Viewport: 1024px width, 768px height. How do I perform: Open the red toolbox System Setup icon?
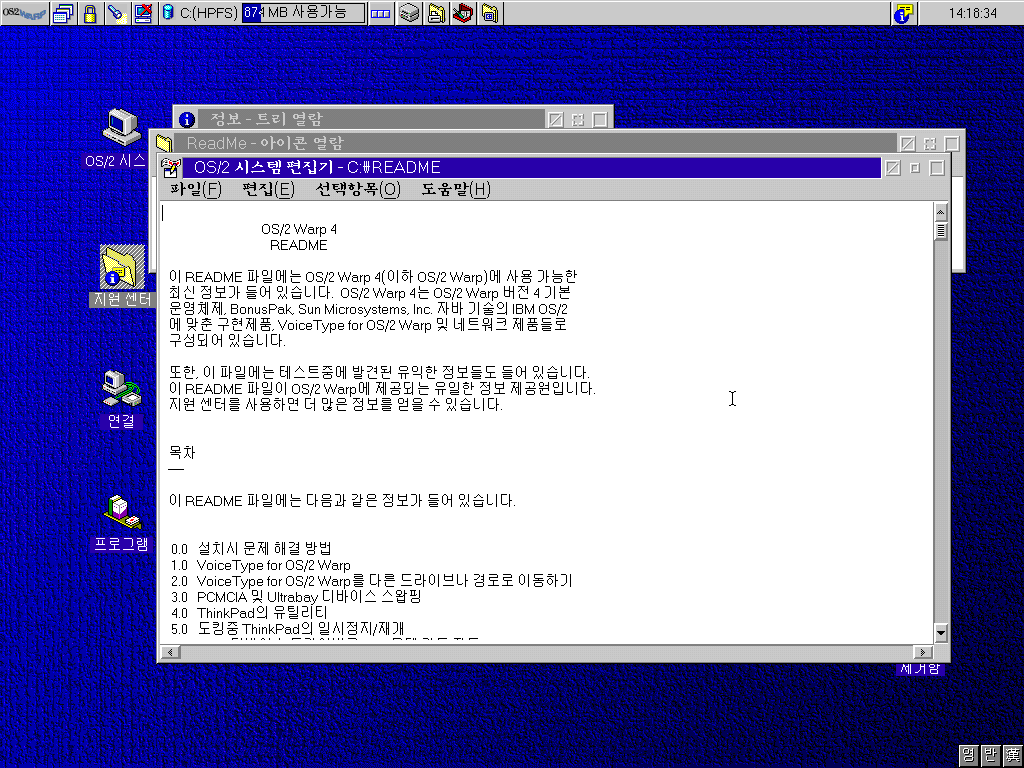pos(462,13)
